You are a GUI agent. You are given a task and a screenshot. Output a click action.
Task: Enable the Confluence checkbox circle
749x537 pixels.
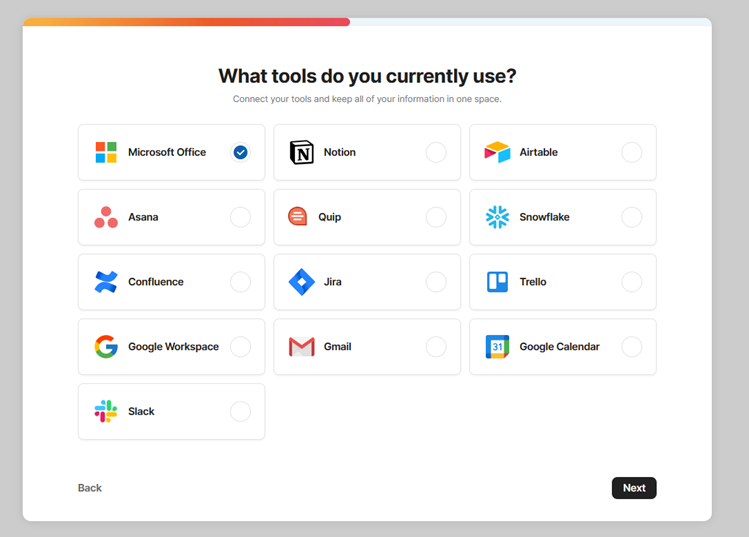click(240, 282)
